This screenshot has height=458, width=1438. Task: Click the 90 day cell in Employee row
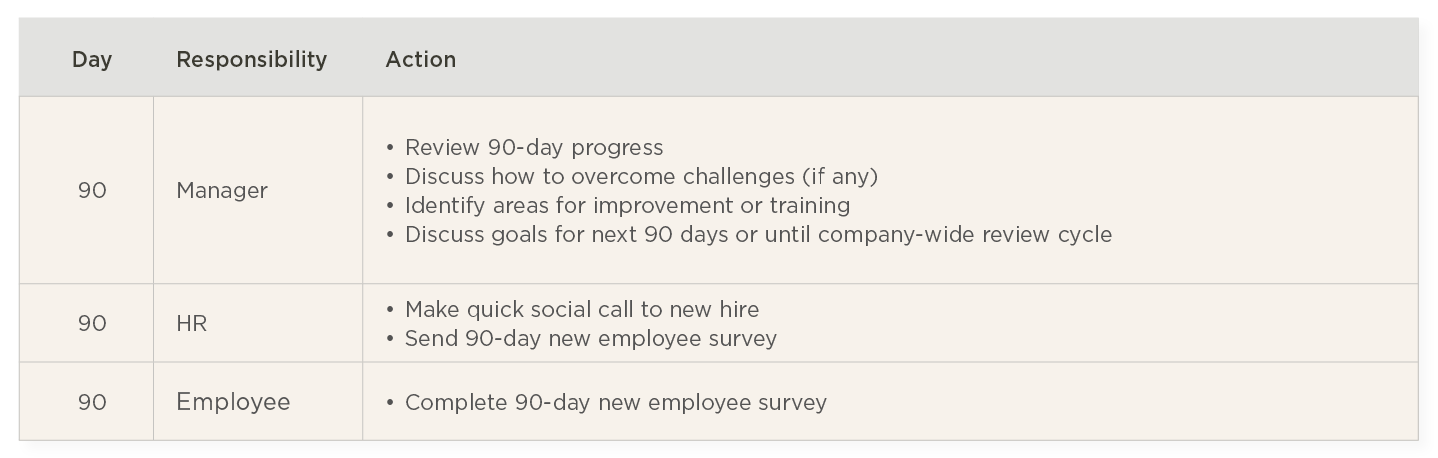coord(92,402)
